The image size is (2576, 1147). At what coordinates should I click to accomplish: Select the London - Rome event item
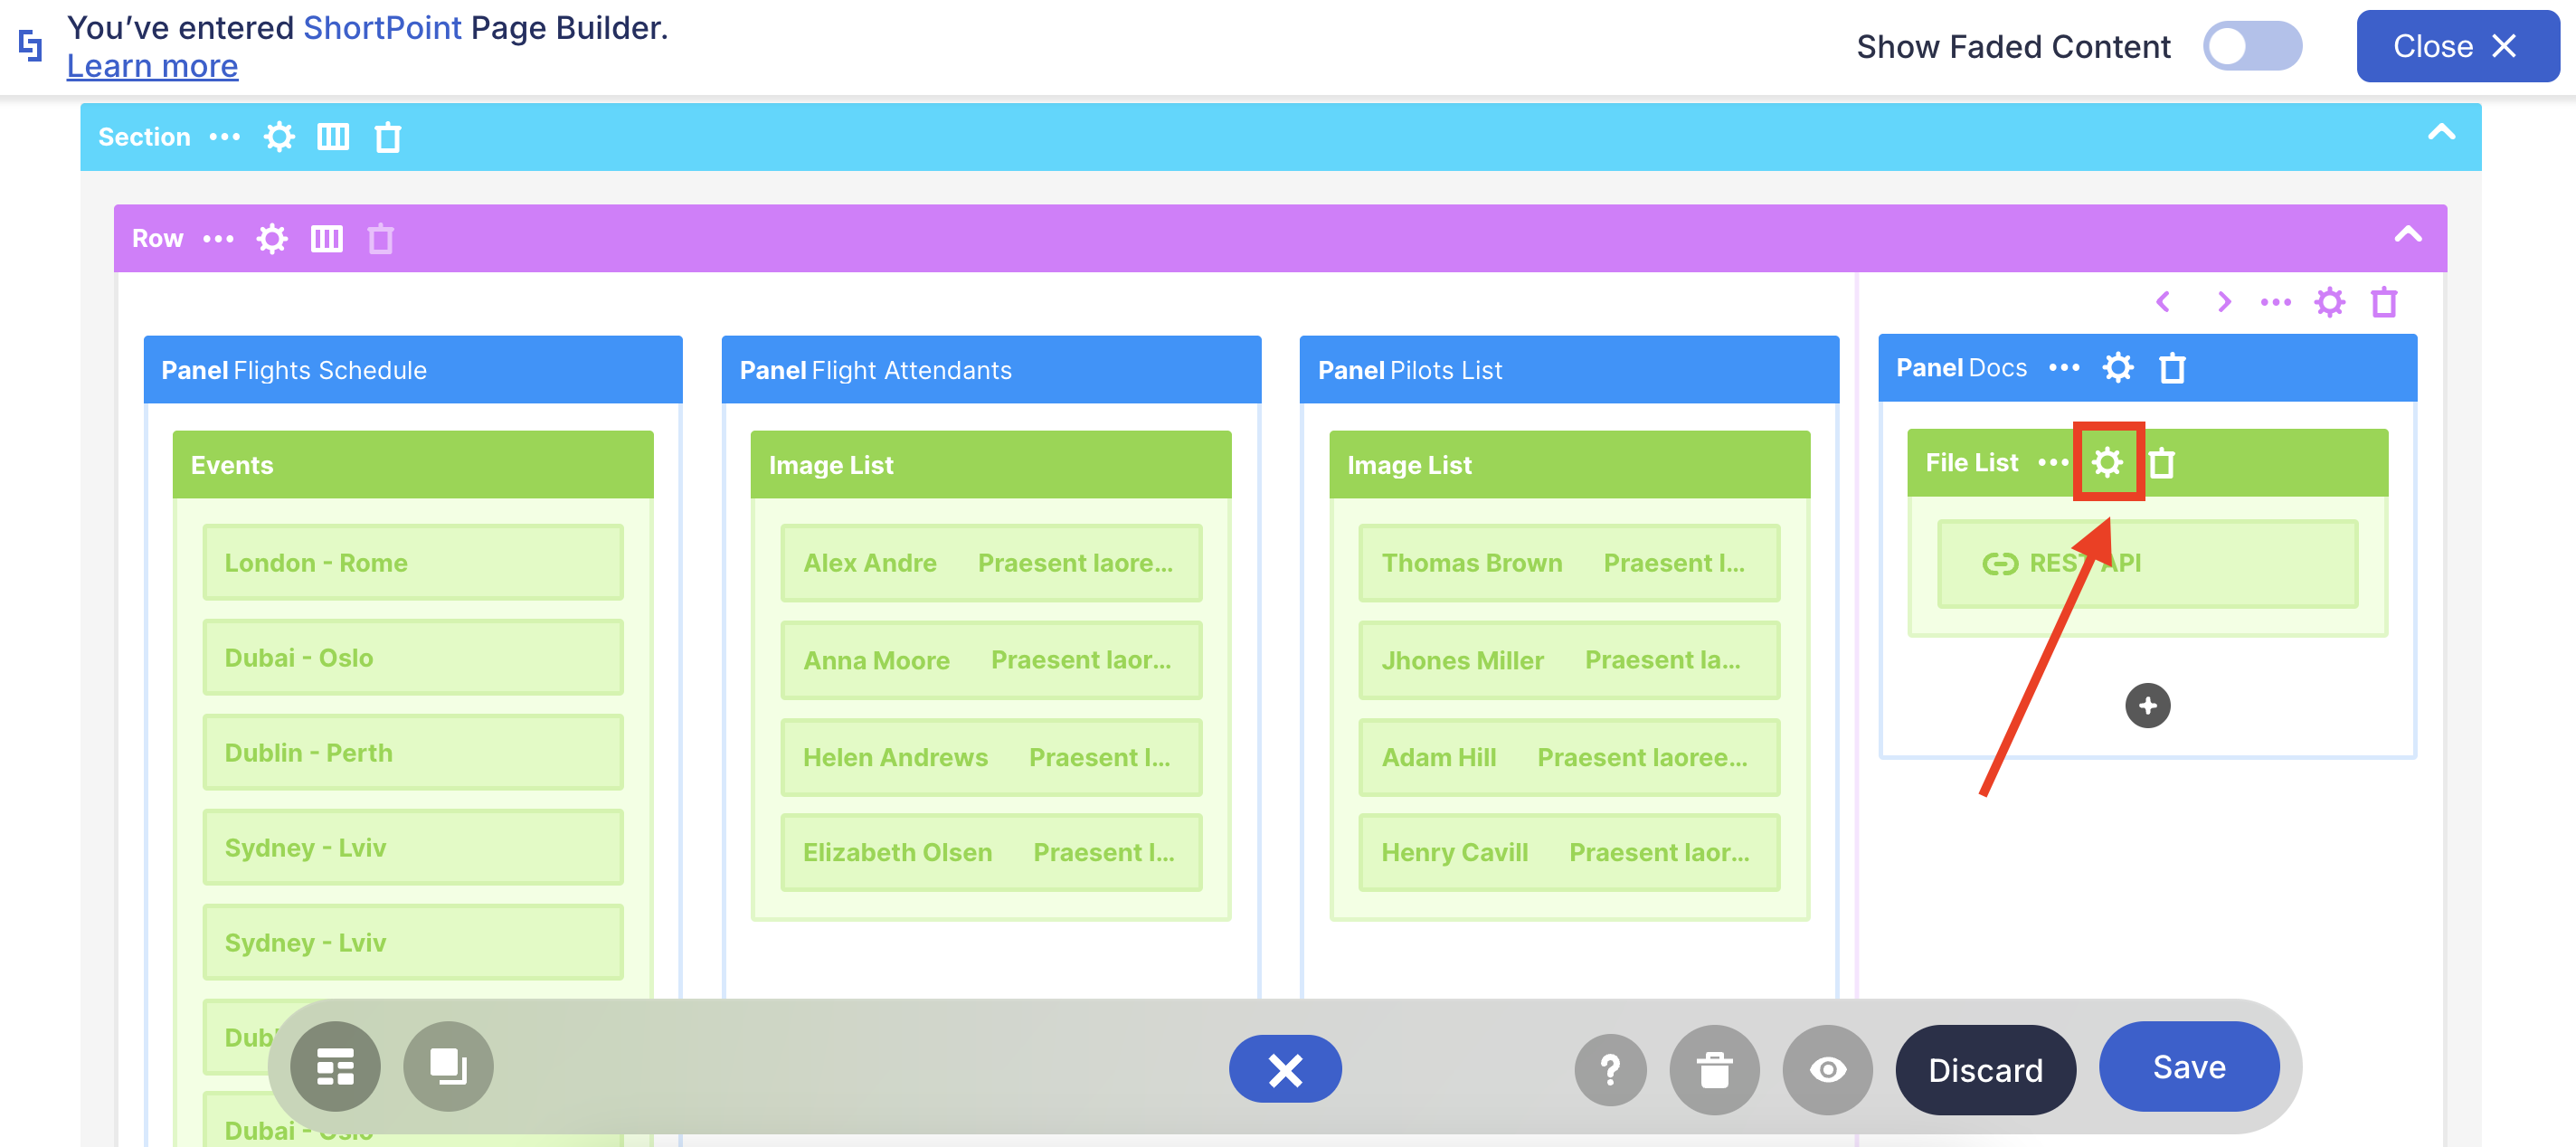(x=413, y=563)
